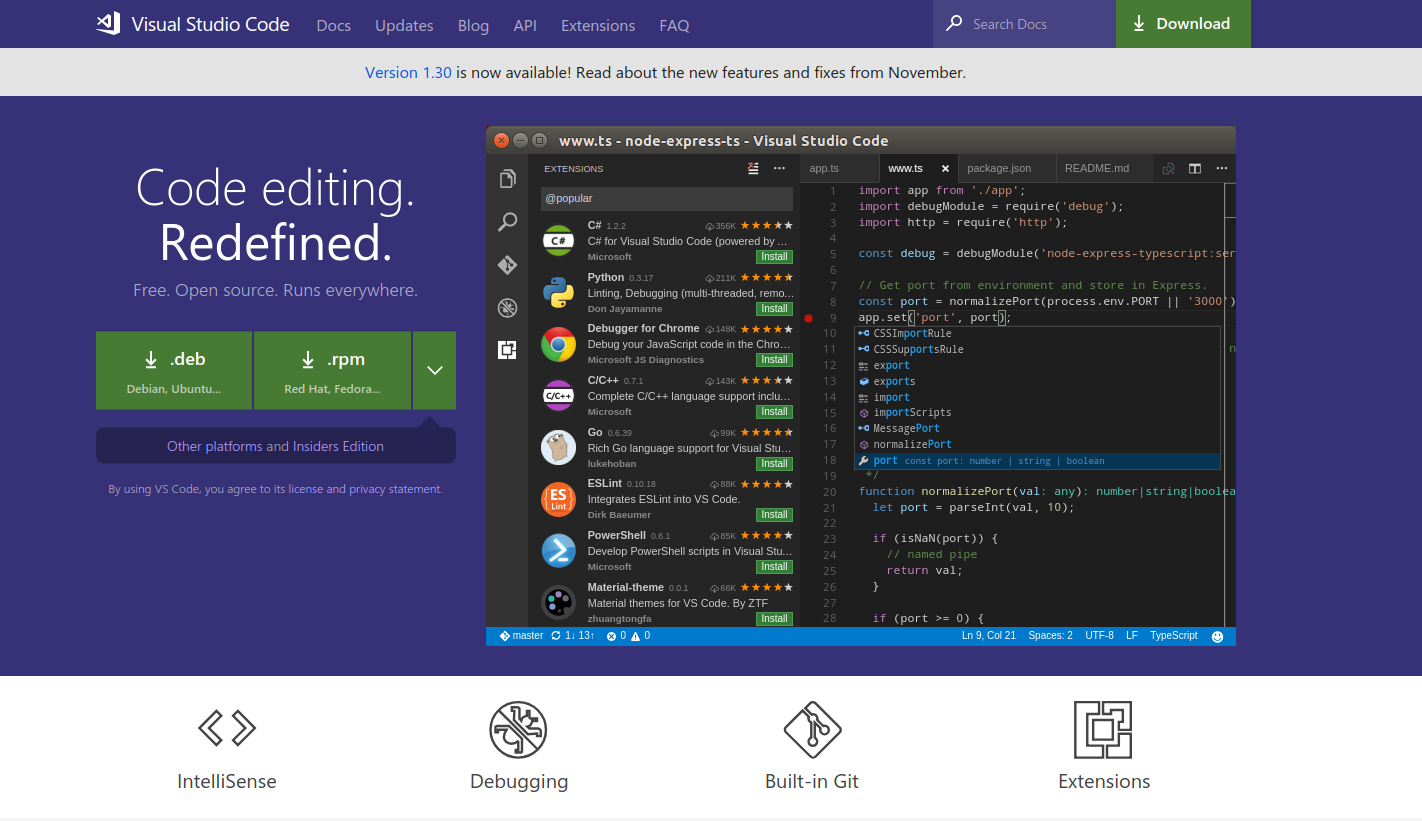
Task: Open the Extensions panel more actions ellipsis
Action: click(779, 168)
